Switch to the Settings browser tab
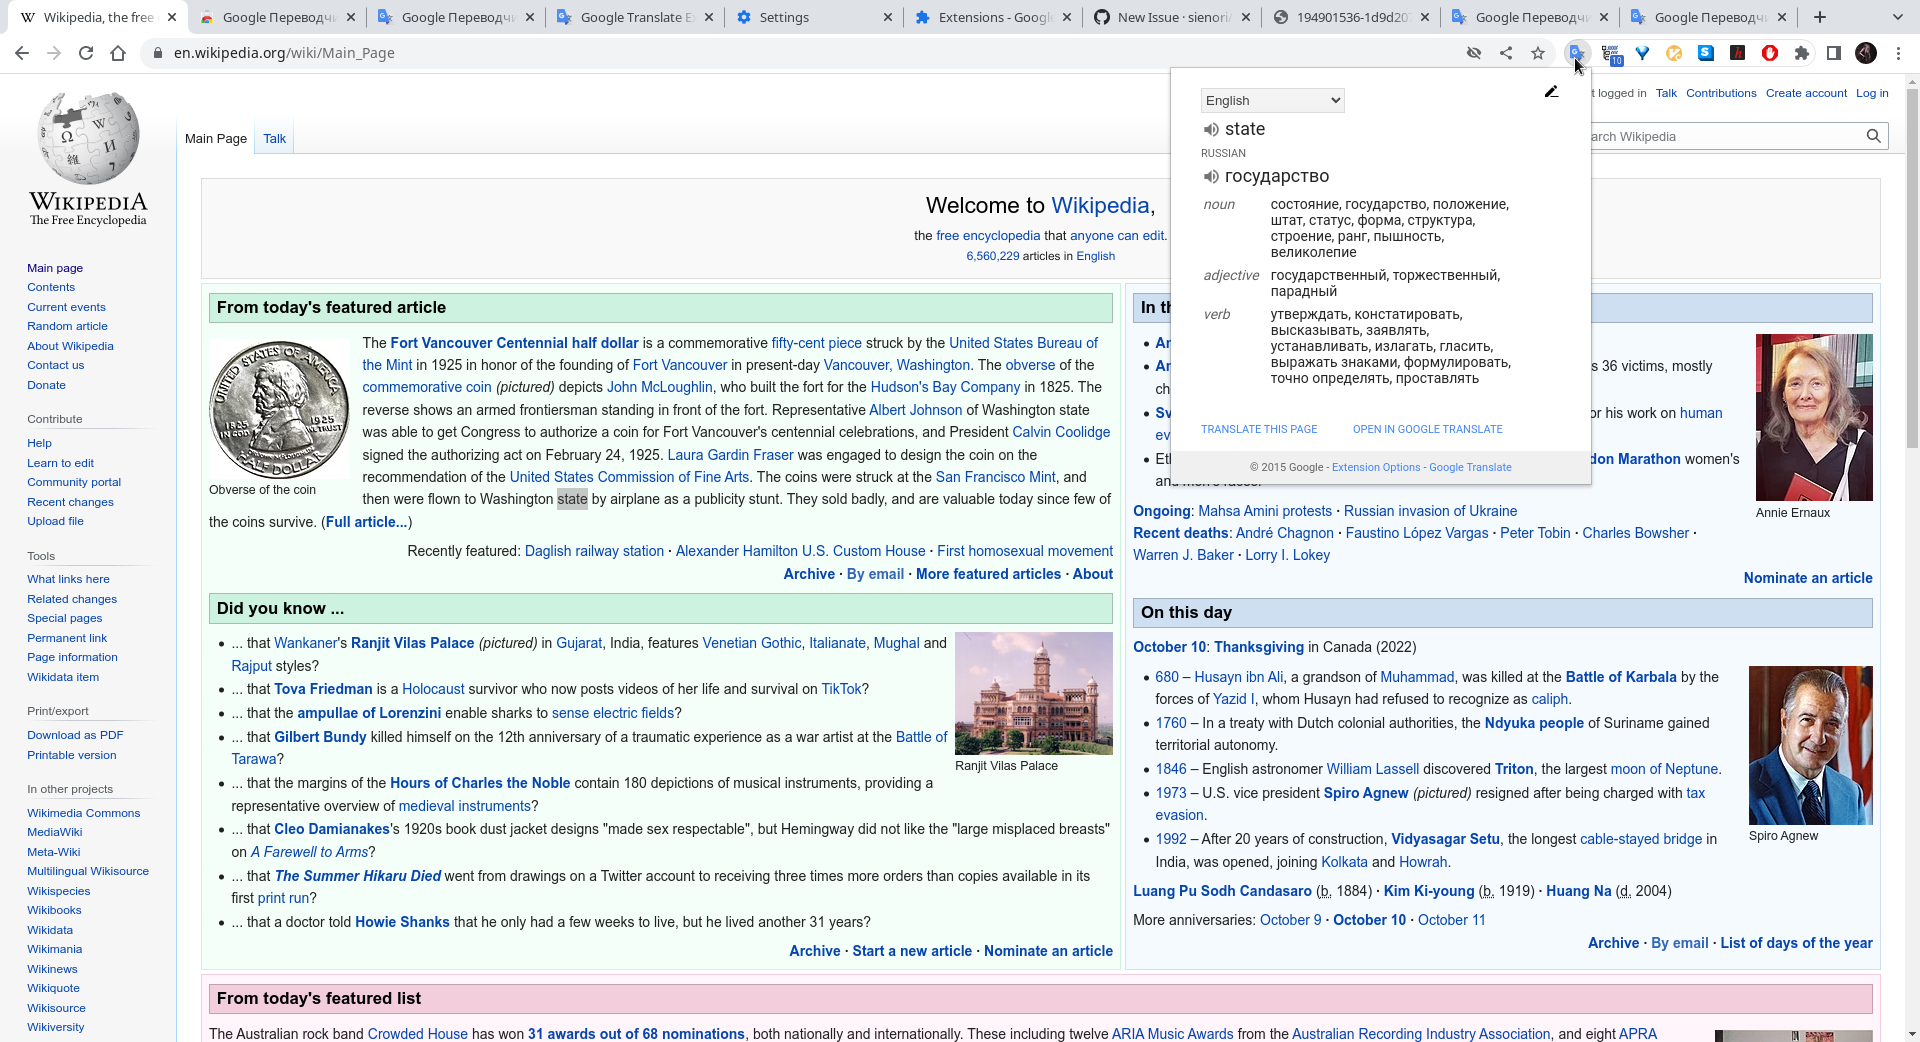Viewport: 1920px width, 1042px height. pyautogui.click(x=813, y=17)
